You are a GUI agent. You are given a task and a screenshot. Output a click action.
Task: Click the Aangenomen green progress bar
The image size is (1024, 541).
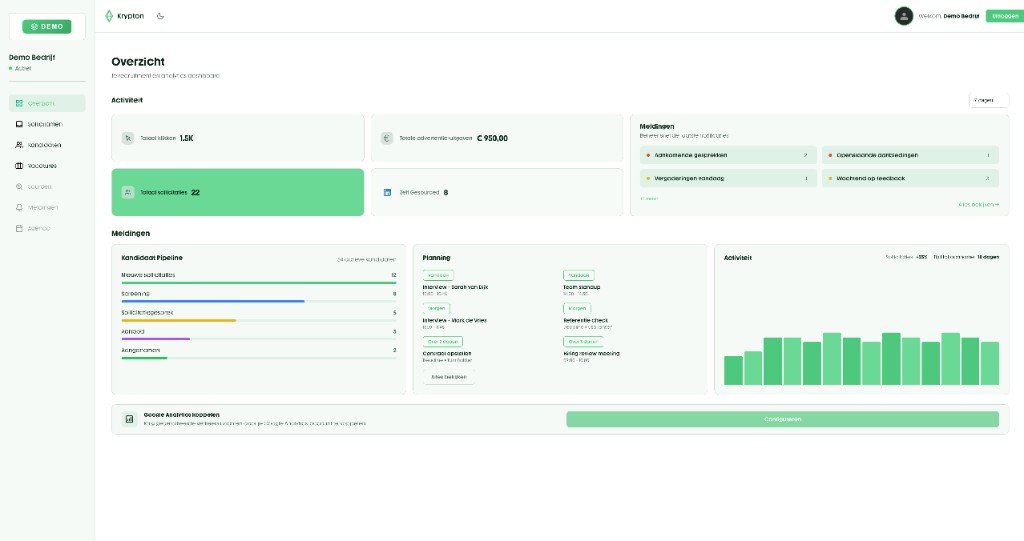144,357
